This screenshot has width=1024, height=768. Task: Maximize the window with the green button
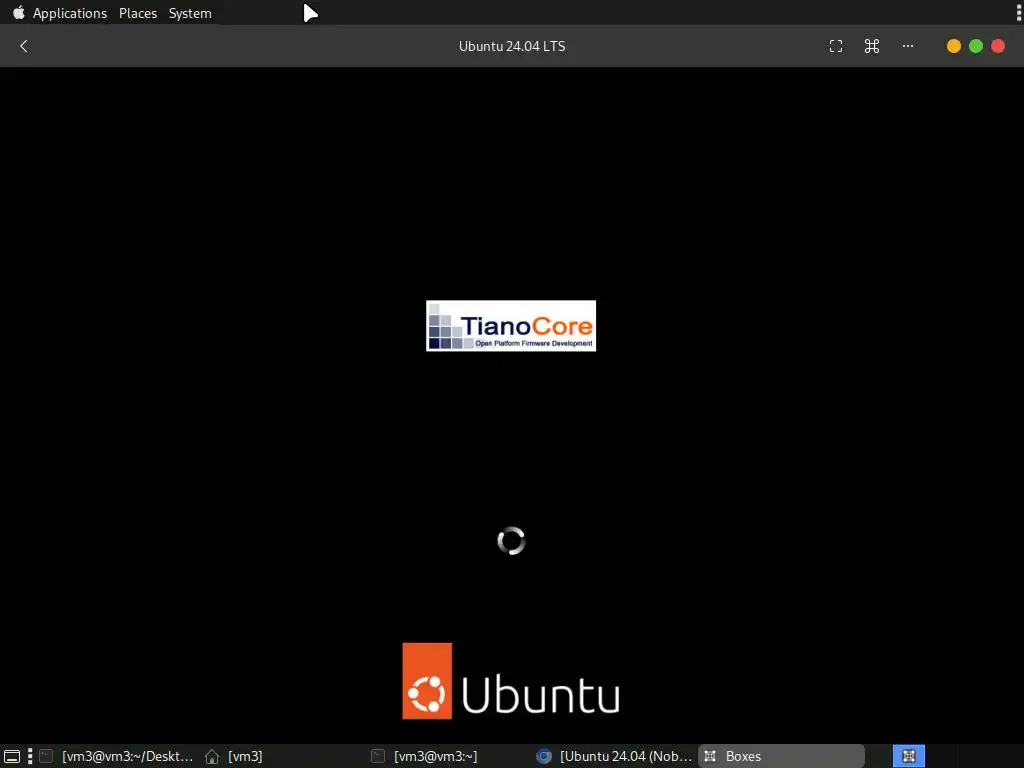point(976,46)
